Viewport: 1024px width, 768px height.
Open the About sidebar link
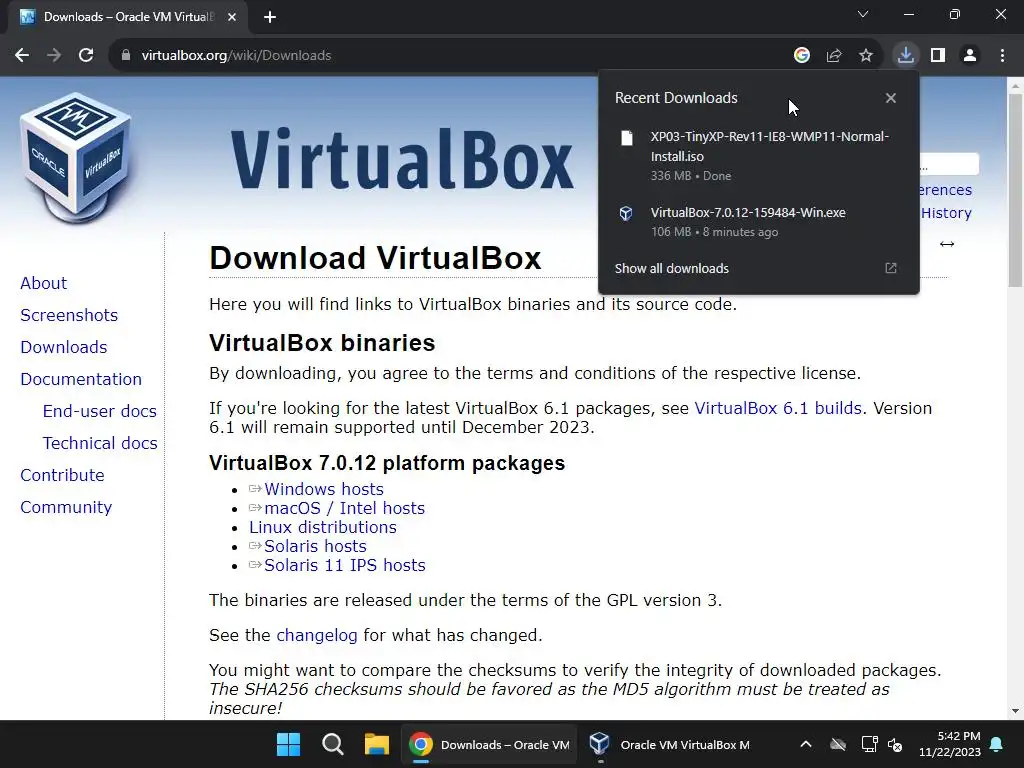click(x=44, y=283)
